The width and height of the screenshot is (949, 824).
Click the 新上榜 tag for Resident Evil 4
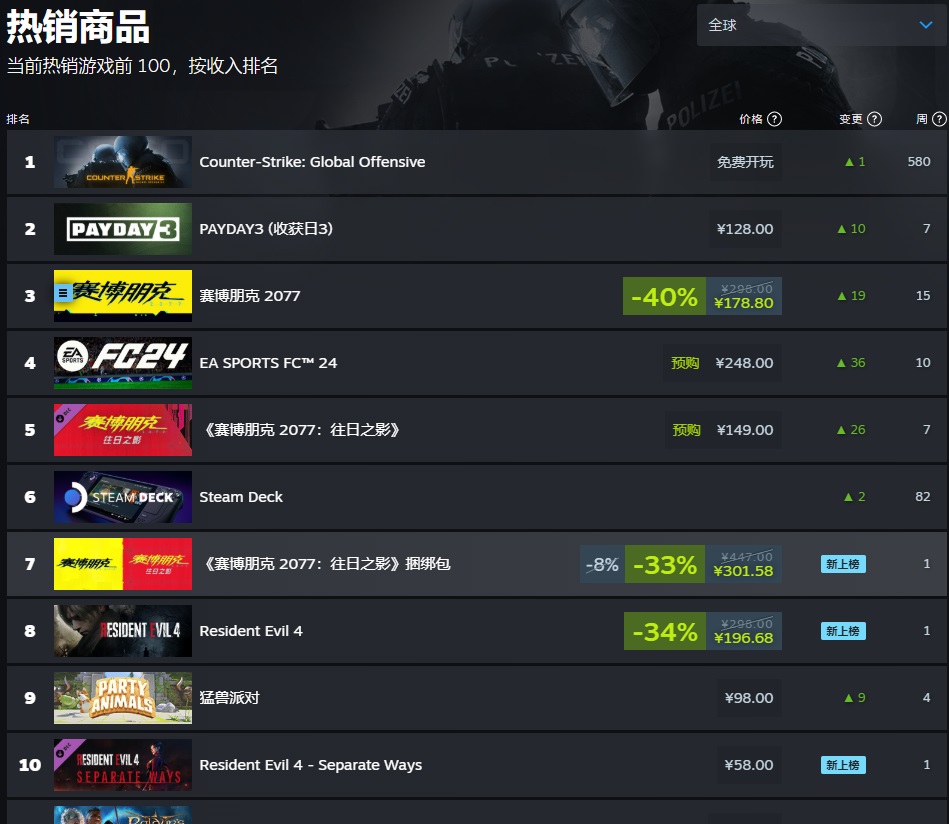click(x=843, y=631)
